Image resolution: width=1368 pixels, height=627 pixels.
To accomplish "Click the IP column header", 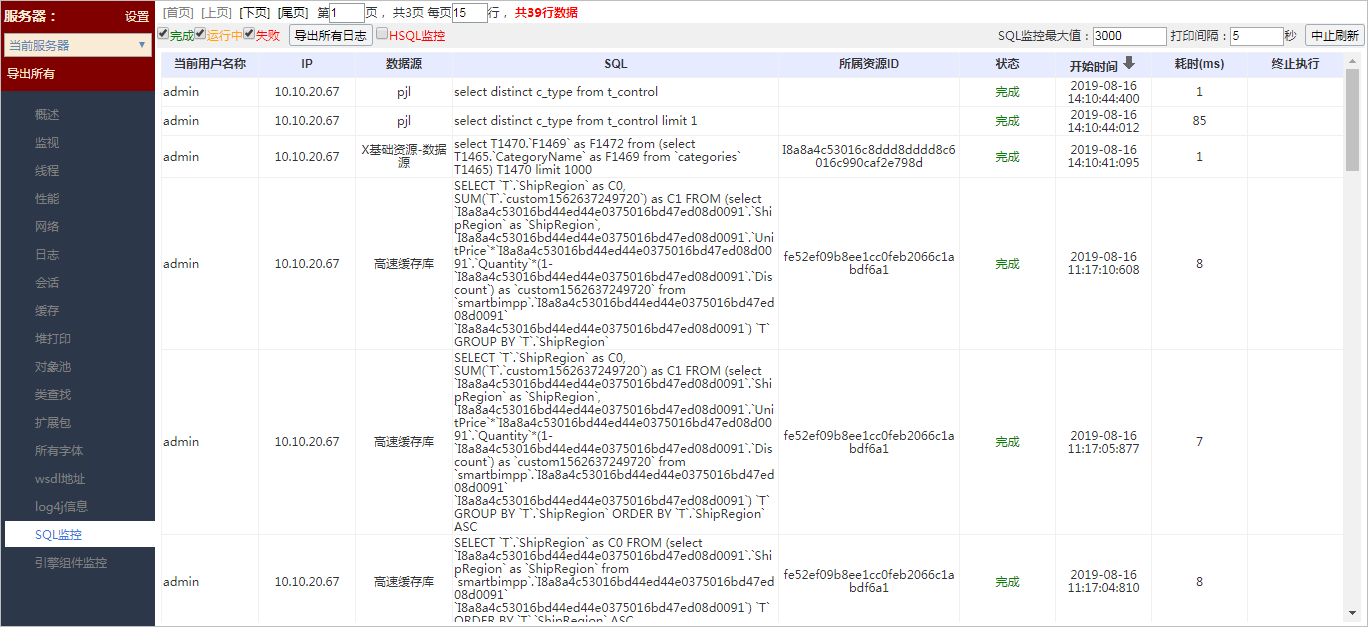I will tap(307, 64).
